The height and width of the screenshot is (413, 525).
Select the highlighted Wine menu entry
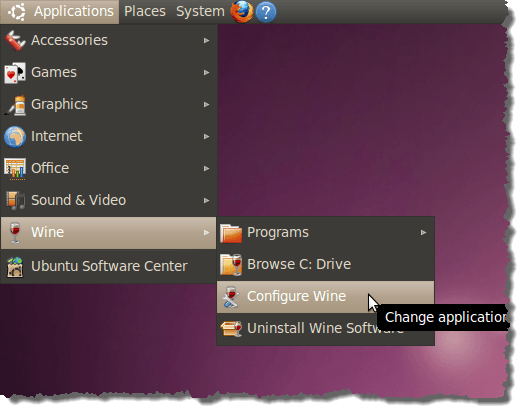pos(108,232)
